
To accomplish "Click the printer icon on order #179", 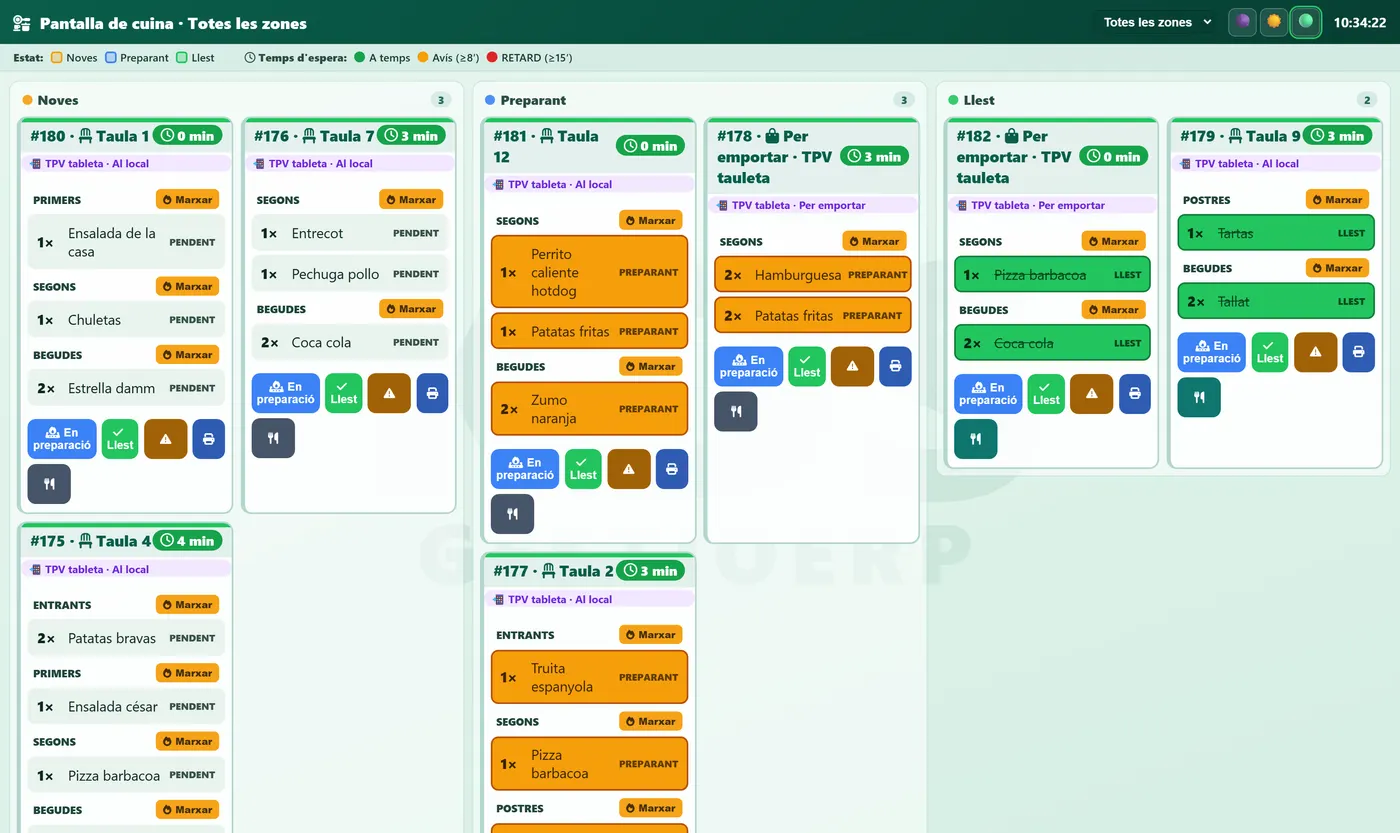I will [x=1358, y=352].
